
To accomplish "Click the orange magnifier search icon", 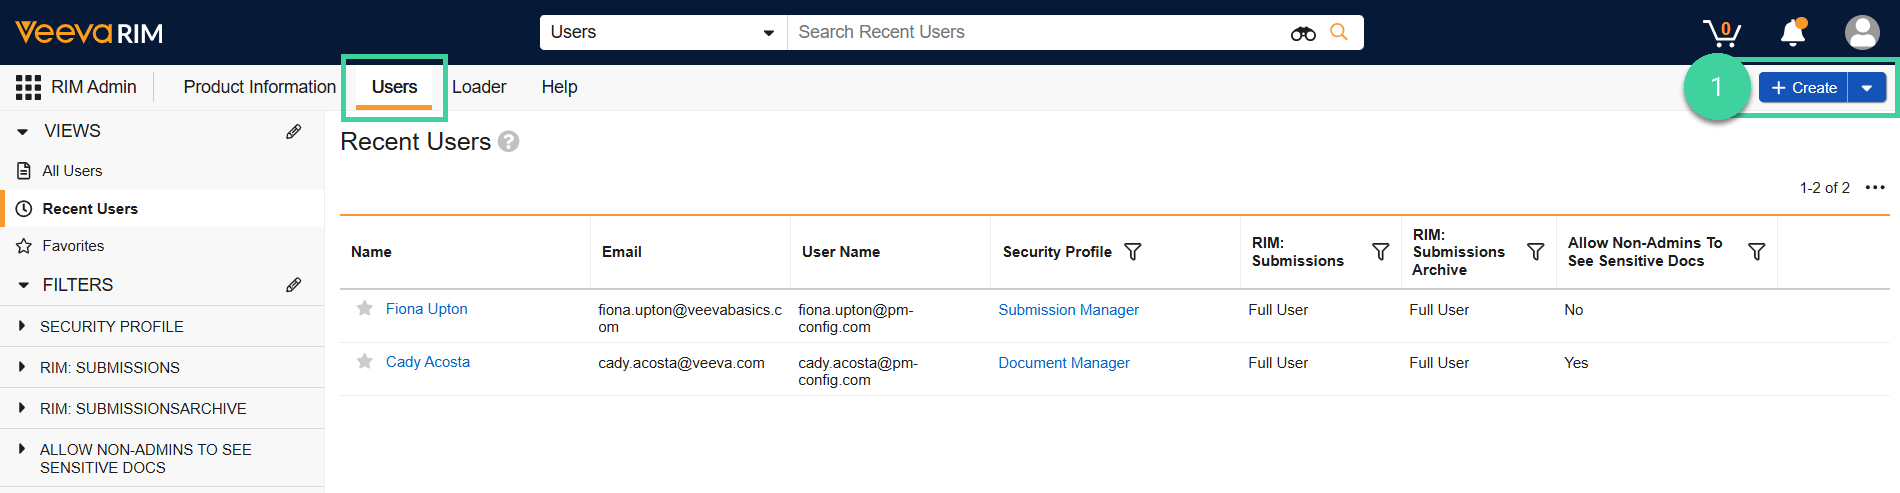I will 1339,32.
